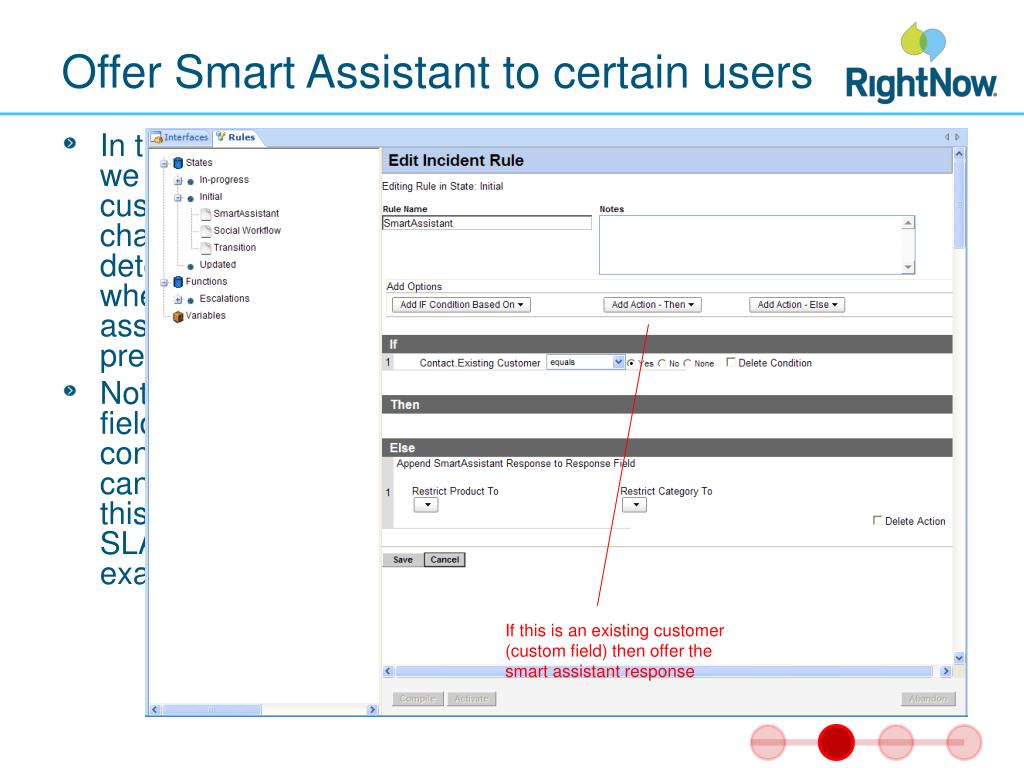Click the tree panel scrollbar right arrow
Screen dimensions: 1024x768
[x=372, y=710]
